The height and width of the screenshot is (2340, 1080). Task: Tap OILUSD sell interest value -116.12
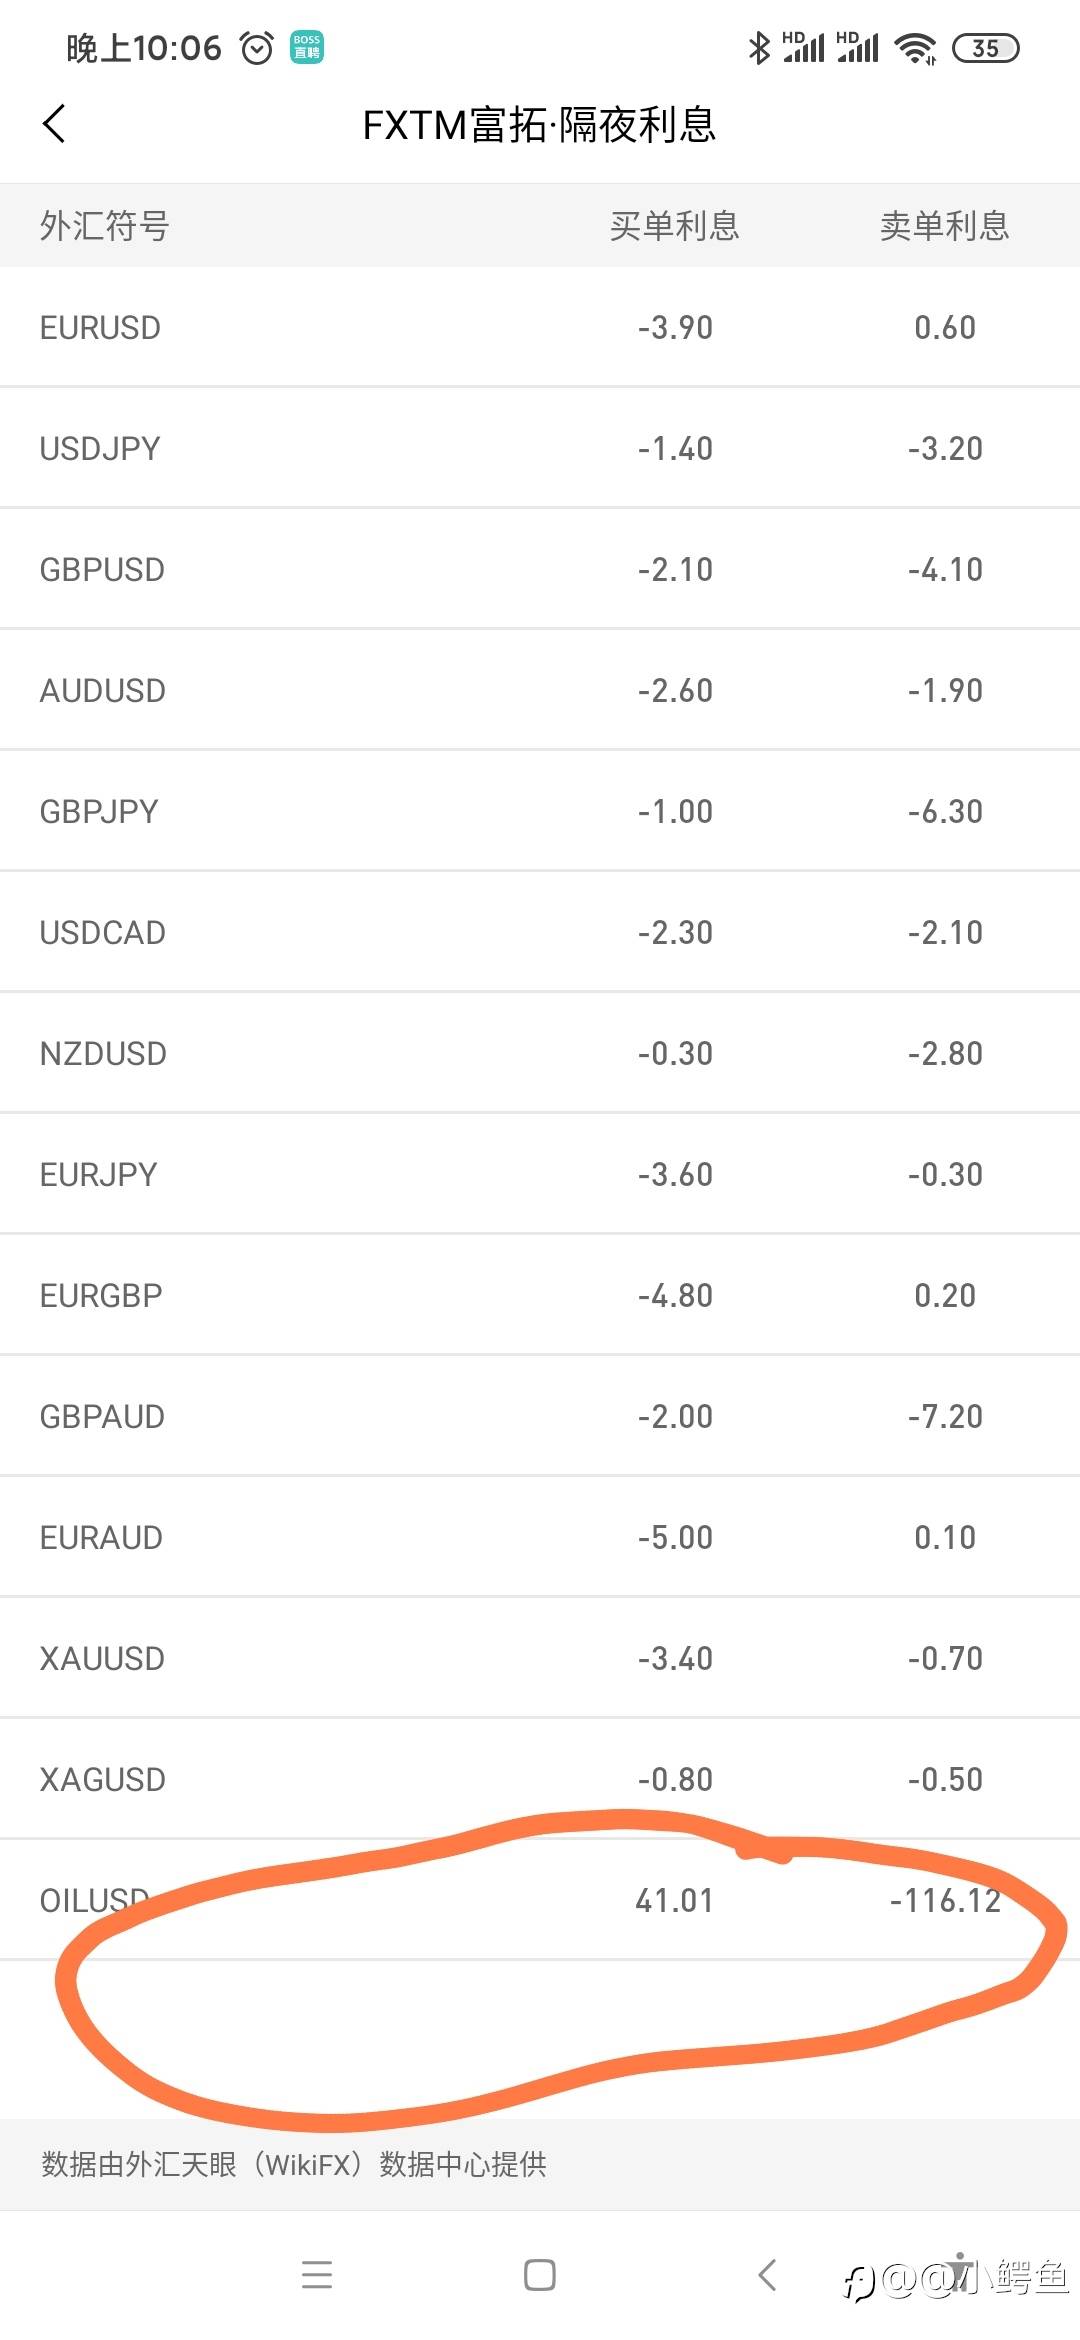(x=945, y=1900)
